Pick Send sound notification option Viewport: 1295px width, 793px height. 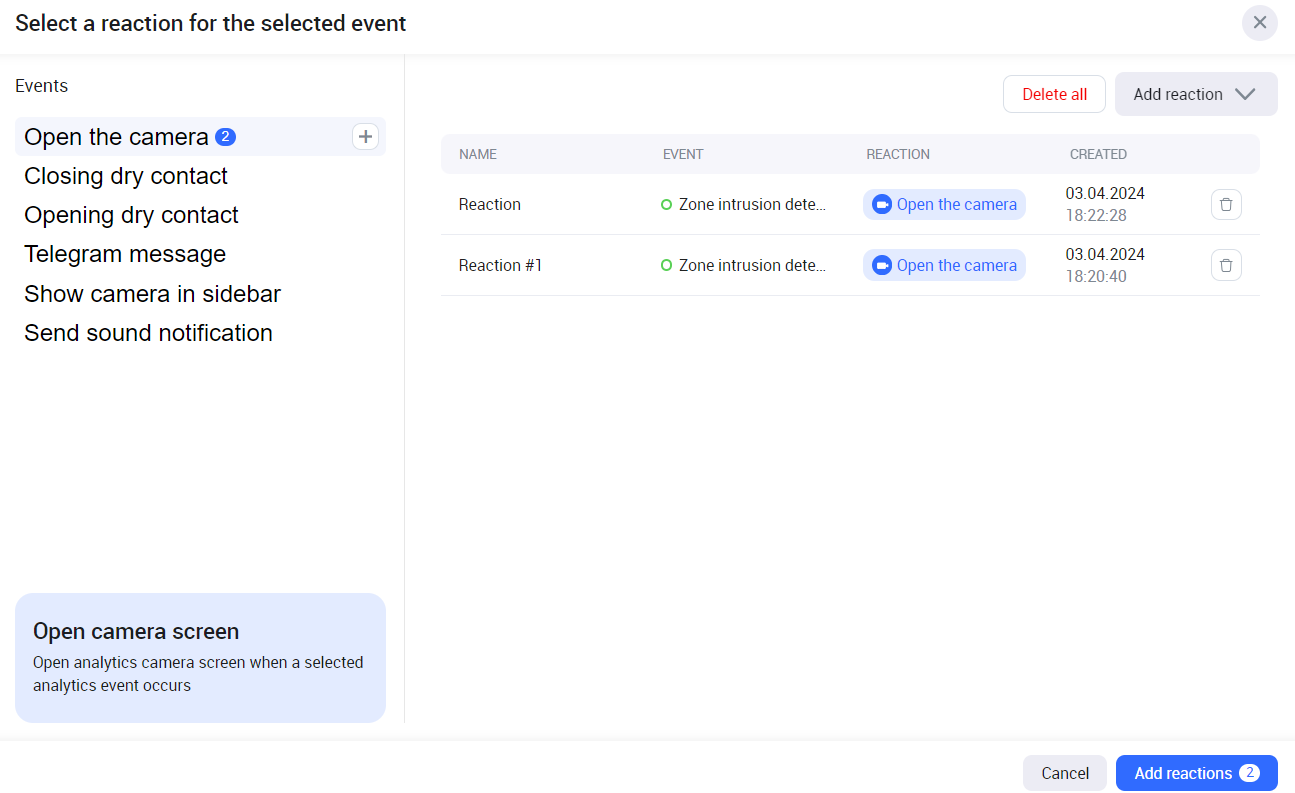tap(148, 333)
